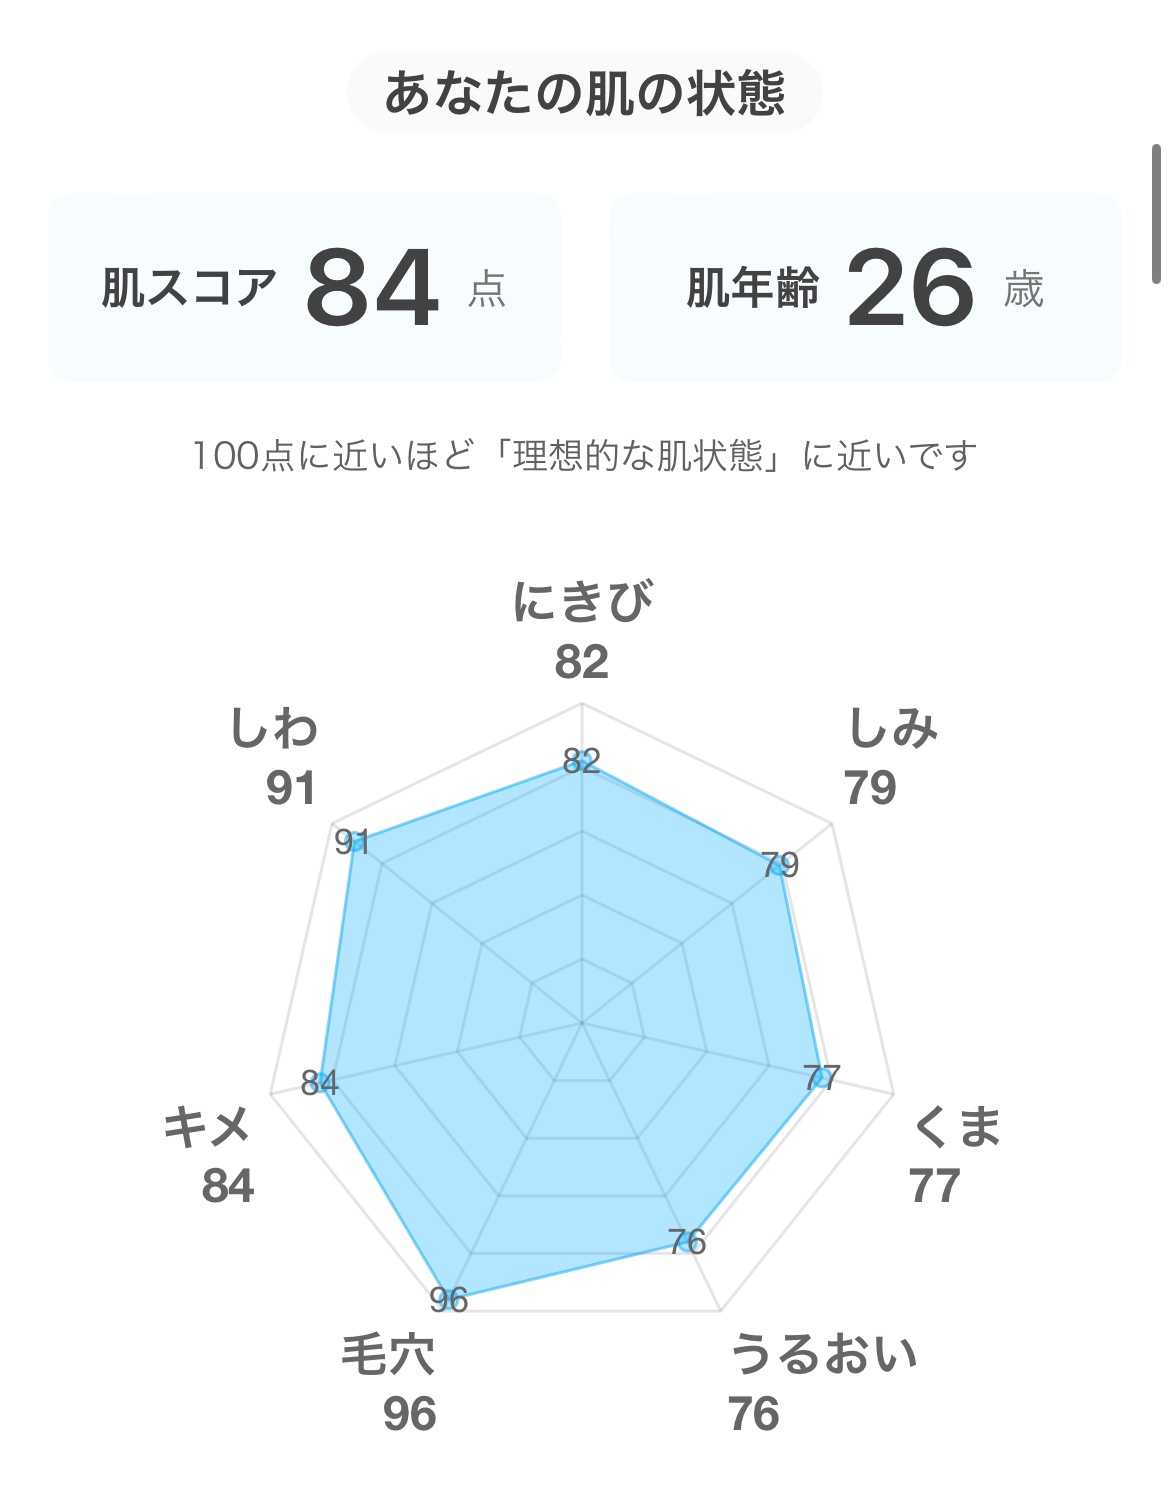Click the radar data point marked 91
The width and height of the screenshot is (1170, 1493).
pyautogui.click(x=352, y=843)
